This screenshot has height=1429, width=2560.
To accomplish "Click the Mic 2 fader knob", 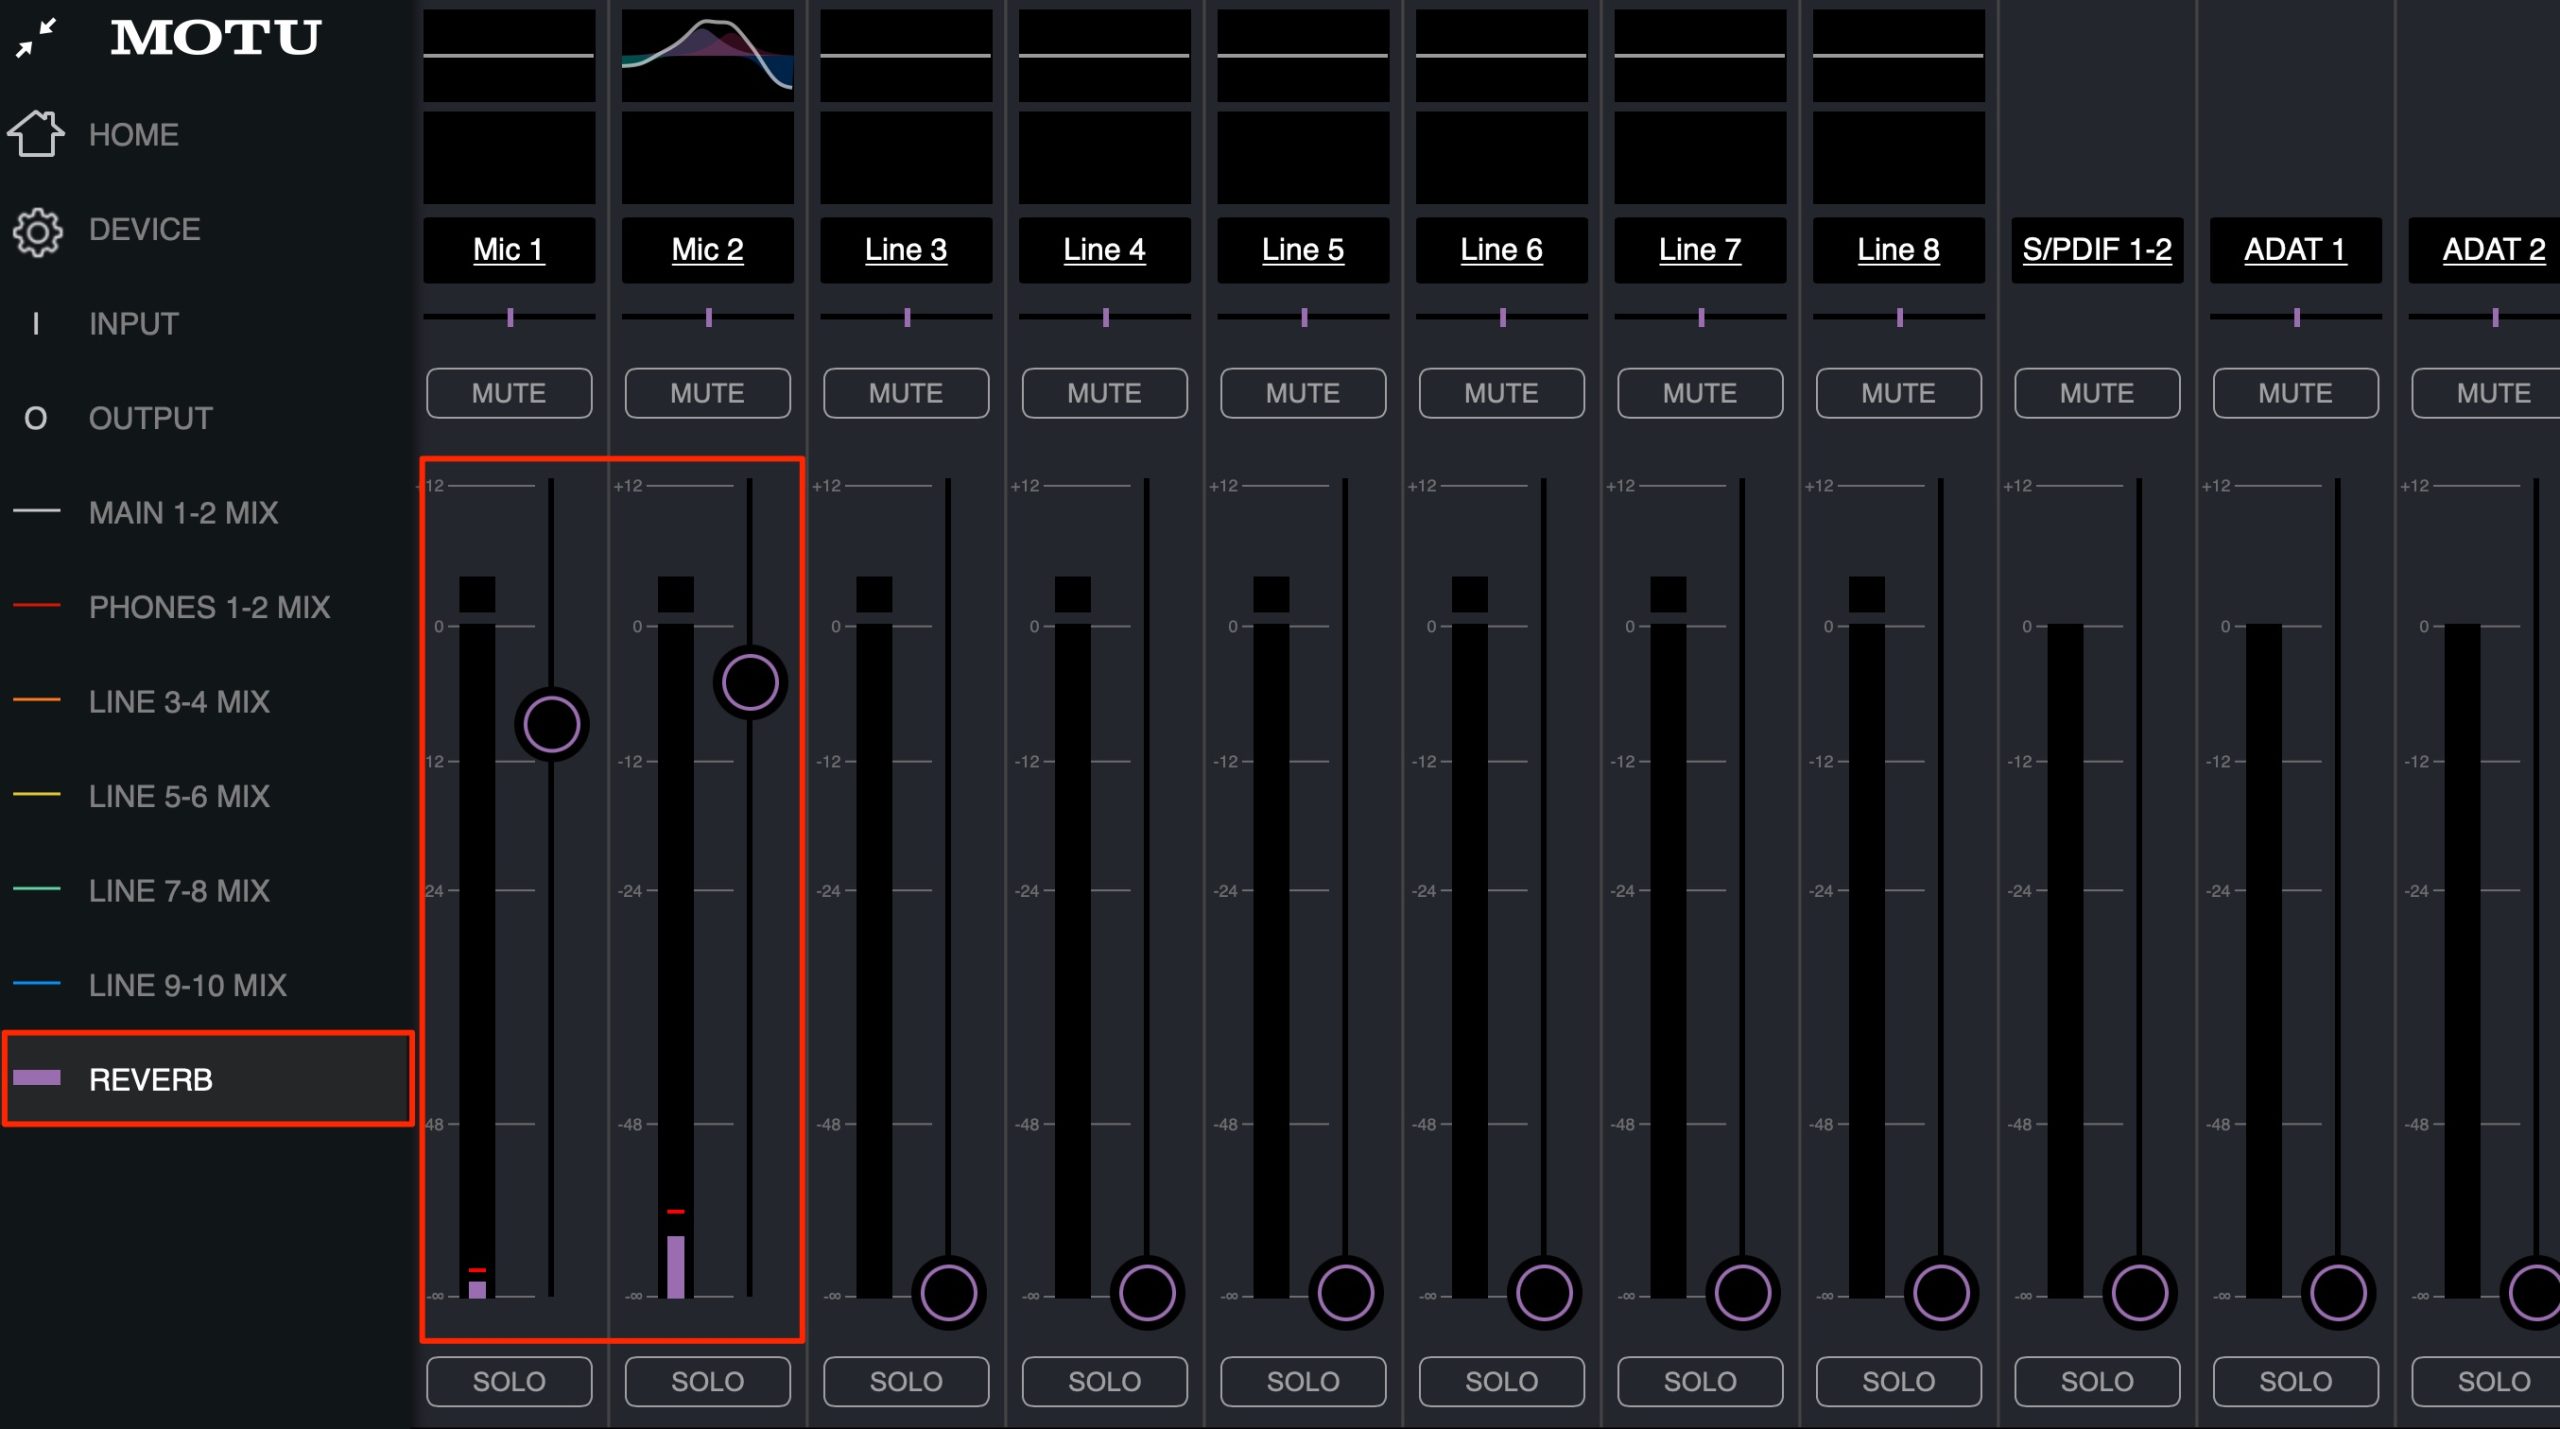I will point(750,682).
